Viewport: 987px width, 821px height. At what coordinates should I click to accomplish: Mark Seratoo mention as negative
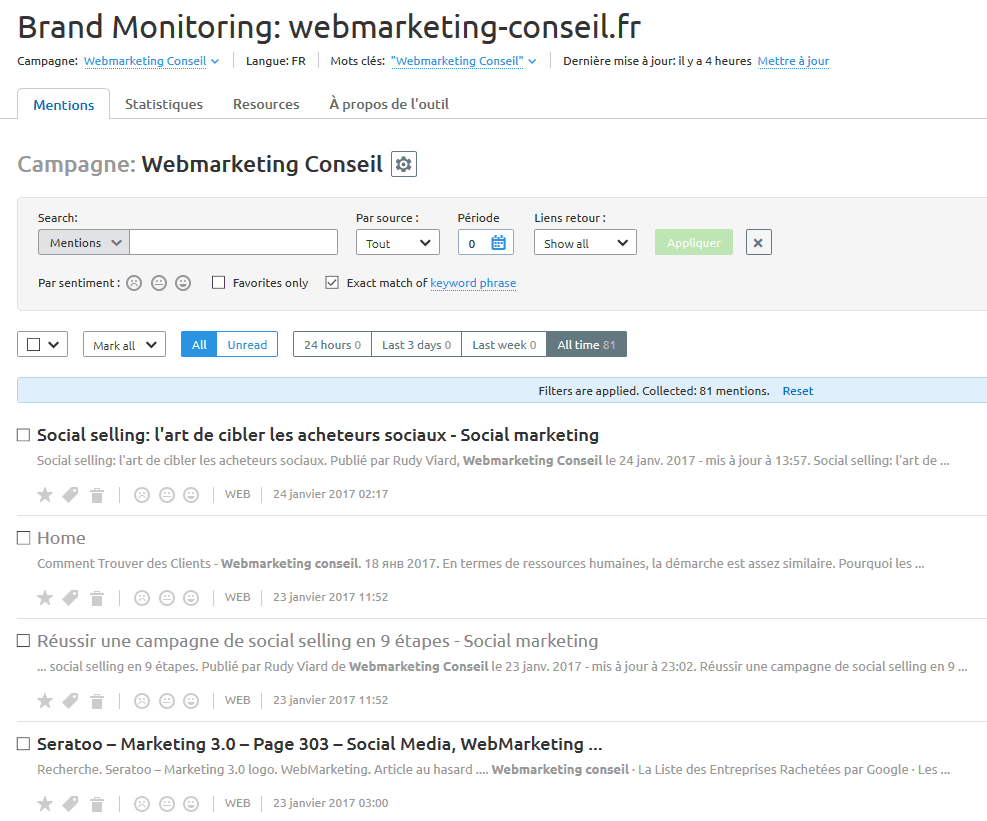click(142, 804)
